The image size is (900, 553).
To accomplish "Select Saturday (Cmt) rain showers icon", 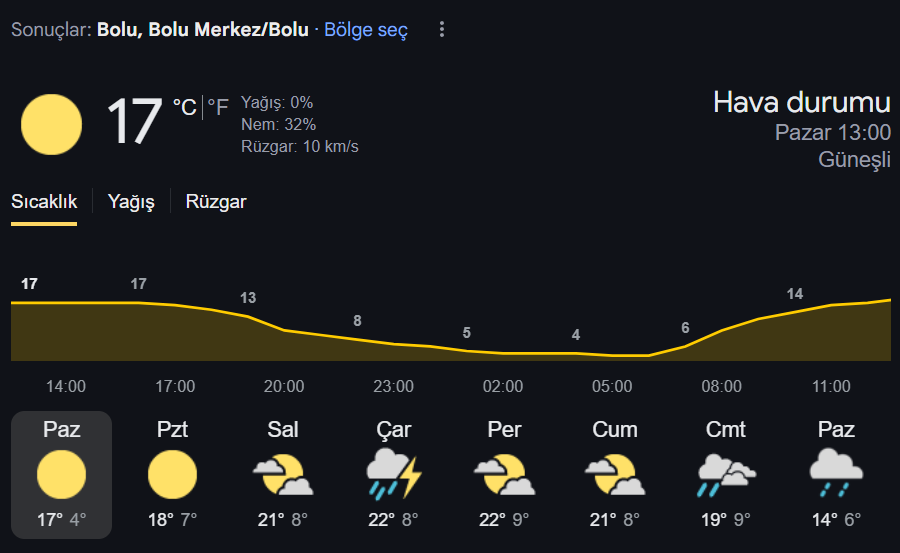I will 726,475.
